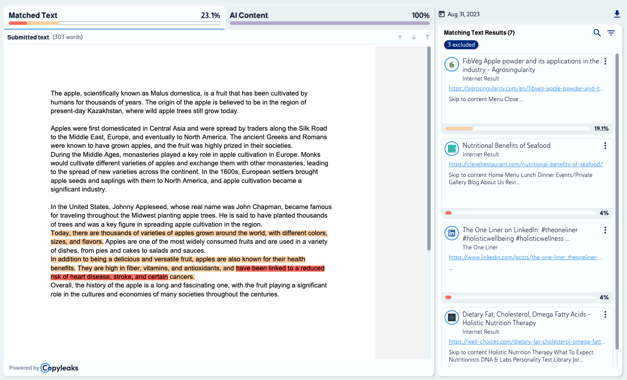
Task: Click the Copyleaks logo
Action: click(x=60, y=368)
